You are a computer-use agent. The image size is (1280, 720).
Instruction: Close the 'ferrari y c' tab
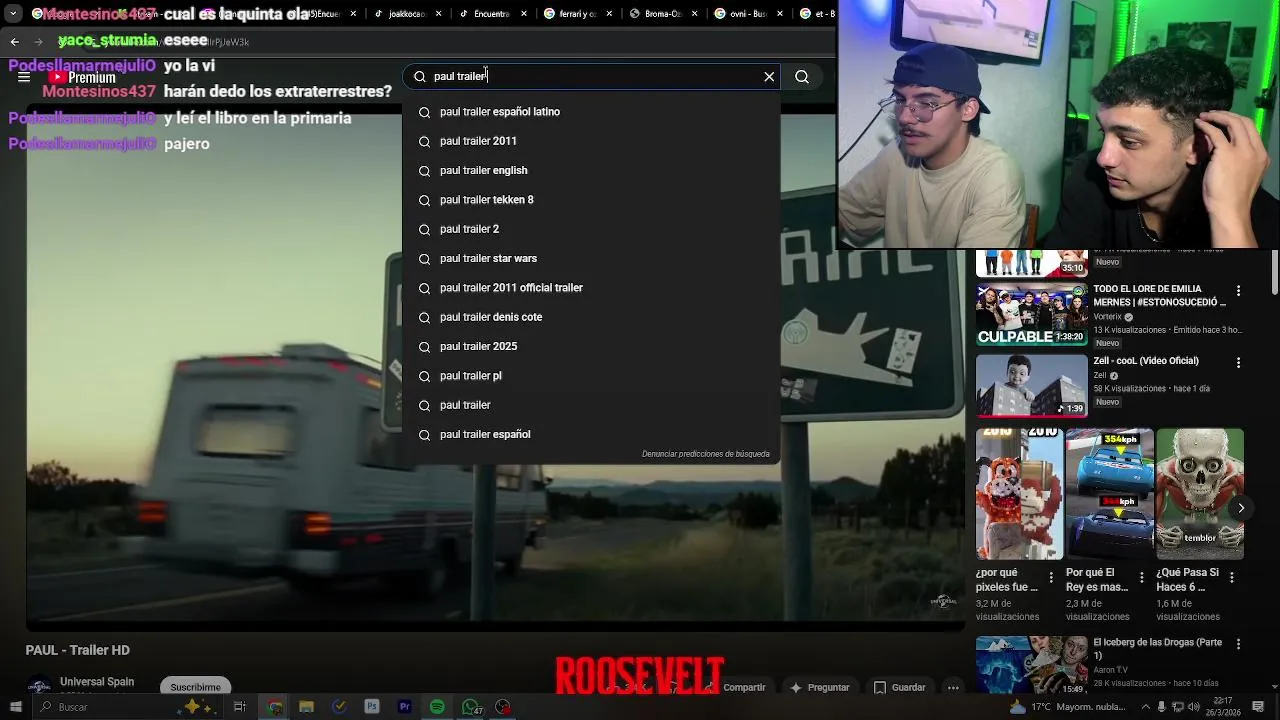coord(607,14)
